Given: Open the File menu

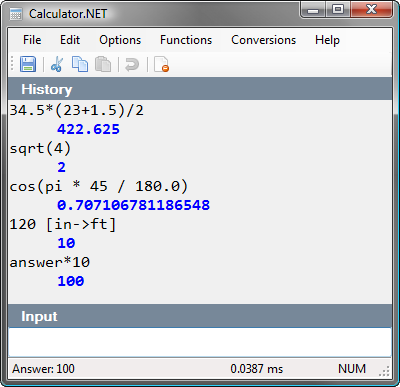Looking at the screenshot, I should 32,40.
